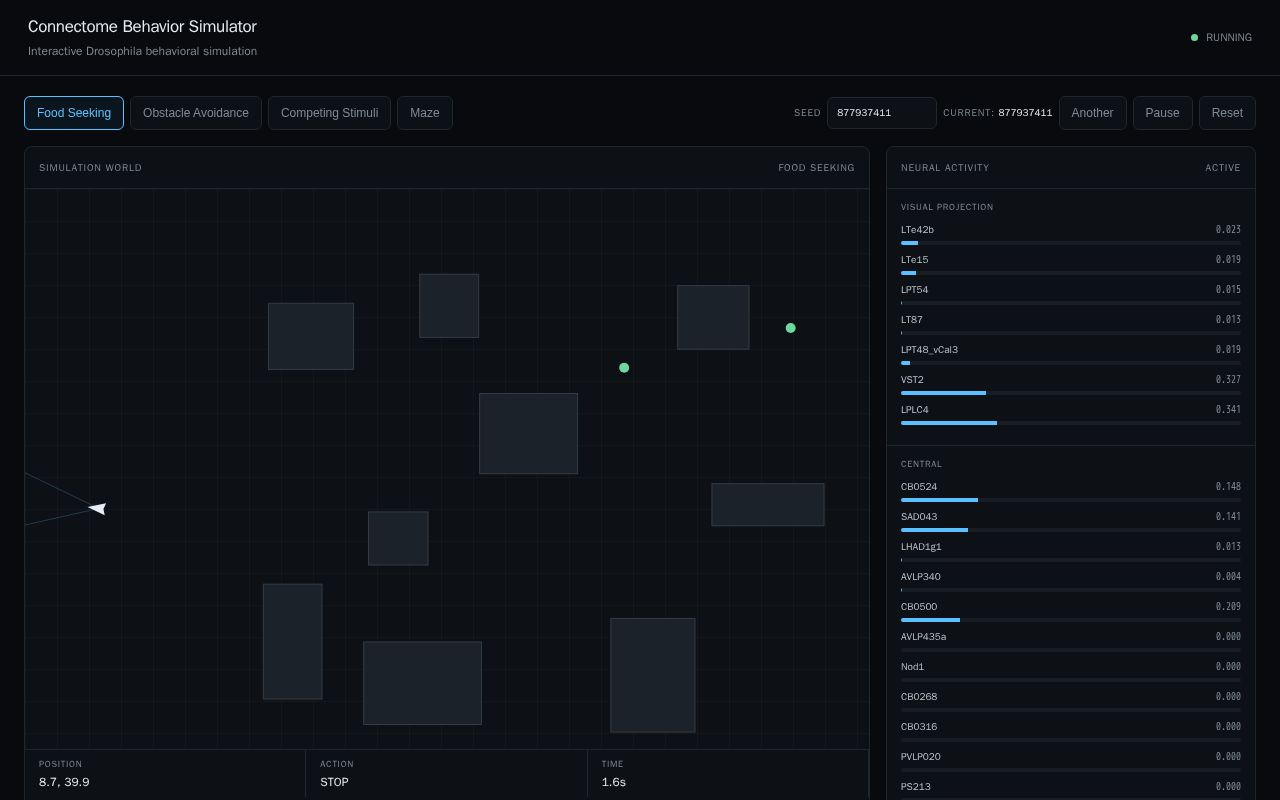Click the STOP action value

(334, 782)
